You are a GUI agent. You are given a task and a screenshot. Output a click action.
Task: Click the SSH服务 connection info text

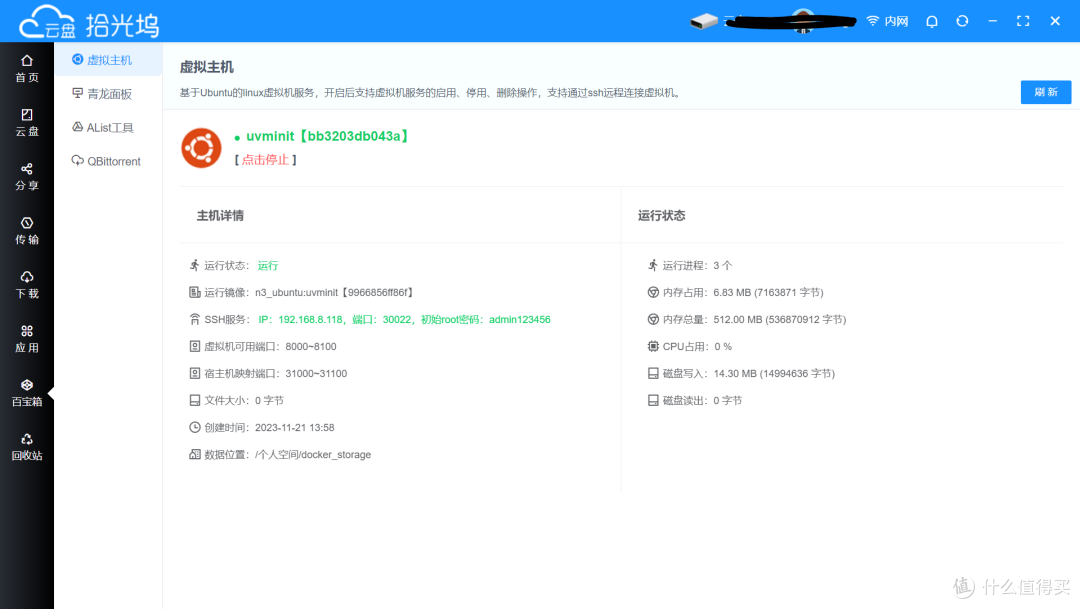[x=404, y=320]
